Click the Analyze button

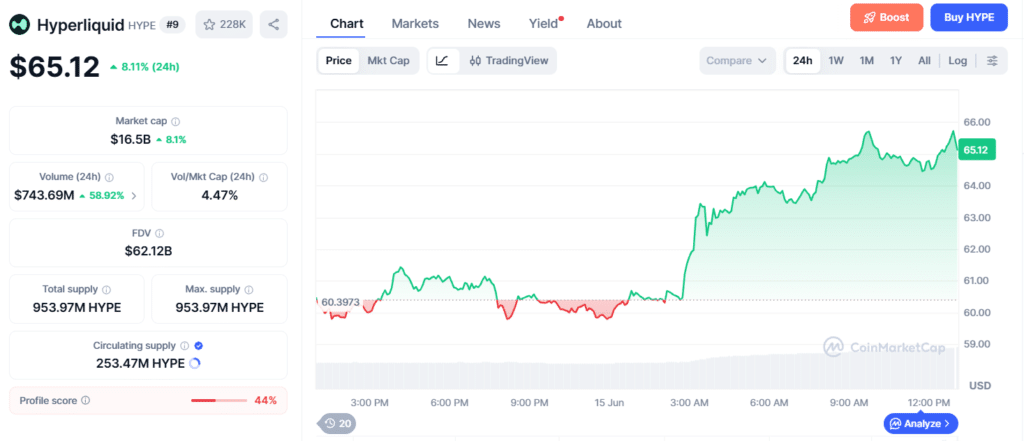(x=921, y=423)
